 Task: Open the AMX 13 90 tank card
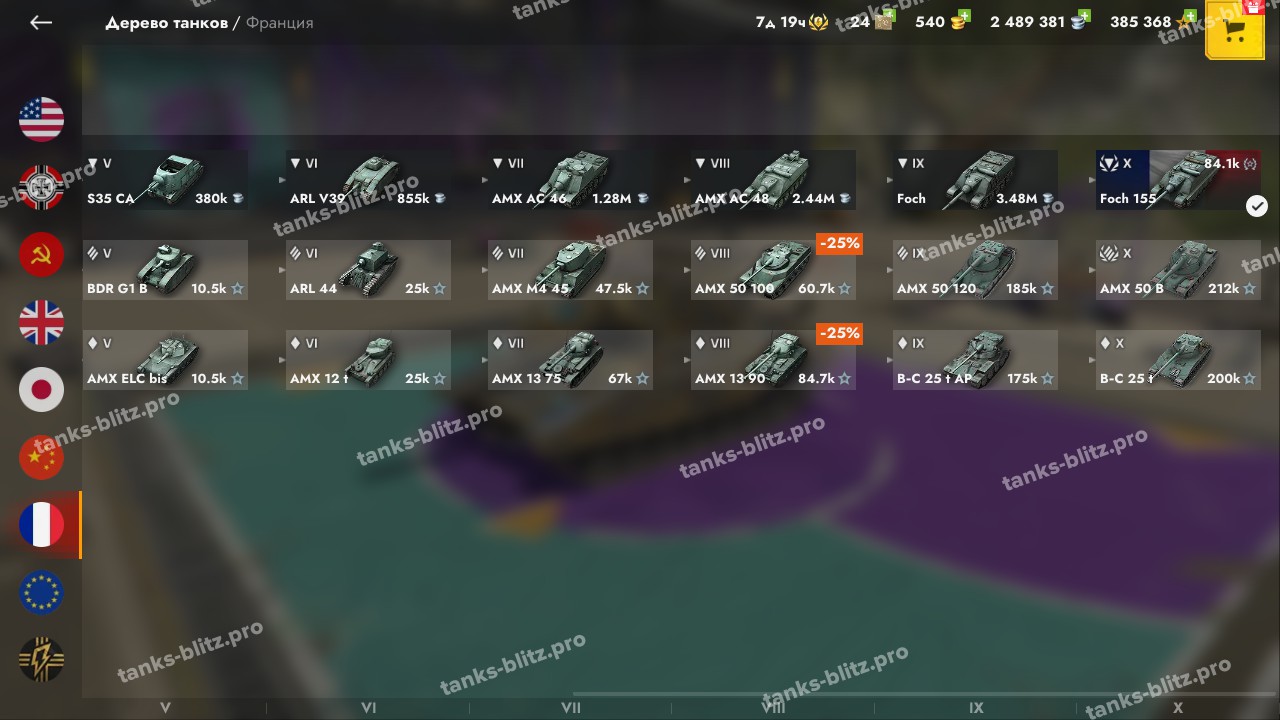[x=773, y=360]
